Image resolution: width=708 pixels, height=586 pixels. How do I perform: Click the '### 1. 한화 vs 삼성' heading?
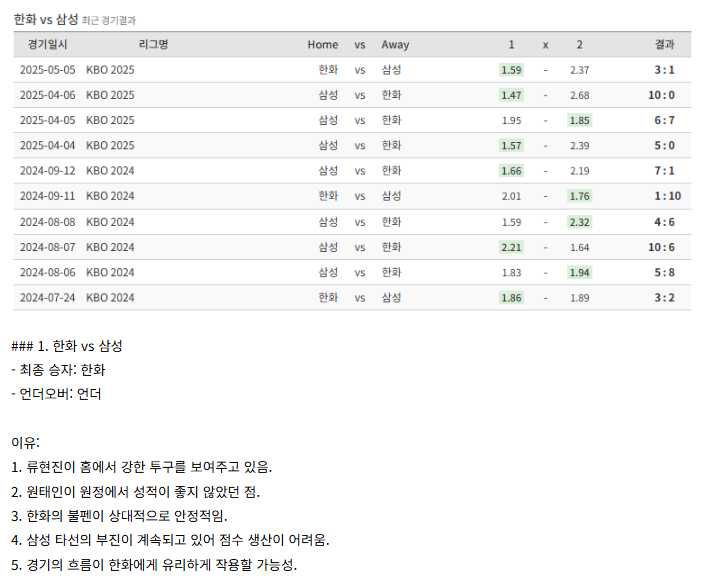tap(67, 346)
